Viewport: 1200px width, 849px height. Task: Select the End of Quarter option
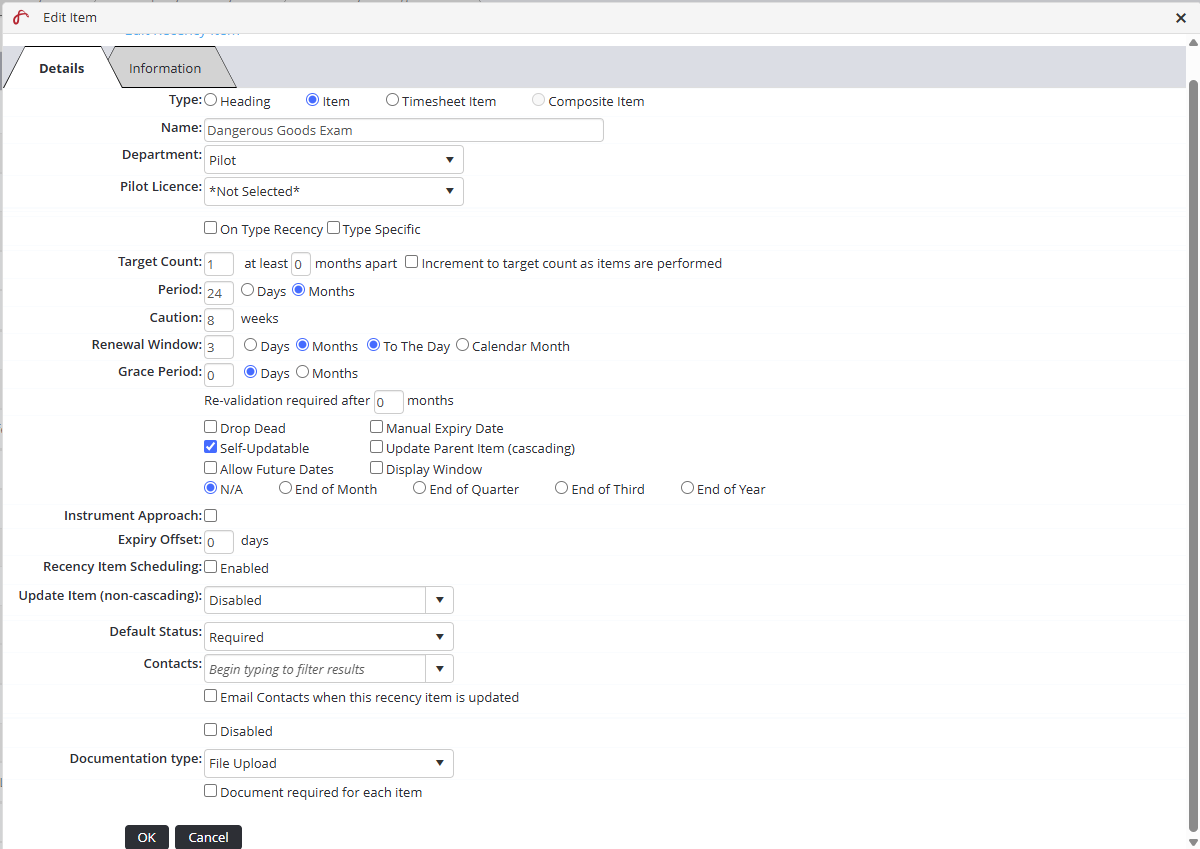pos(420,488)
